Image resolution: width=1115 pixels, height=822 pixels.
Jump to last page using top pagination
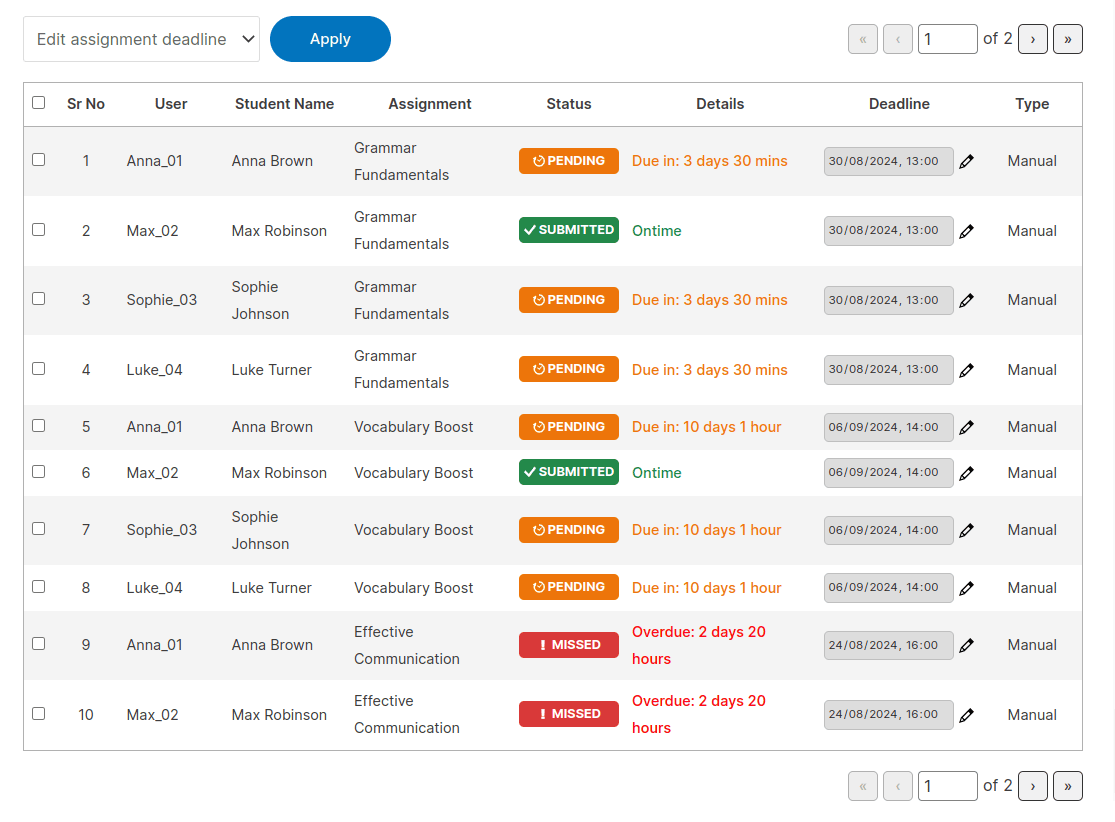[x=1067, y=39]
